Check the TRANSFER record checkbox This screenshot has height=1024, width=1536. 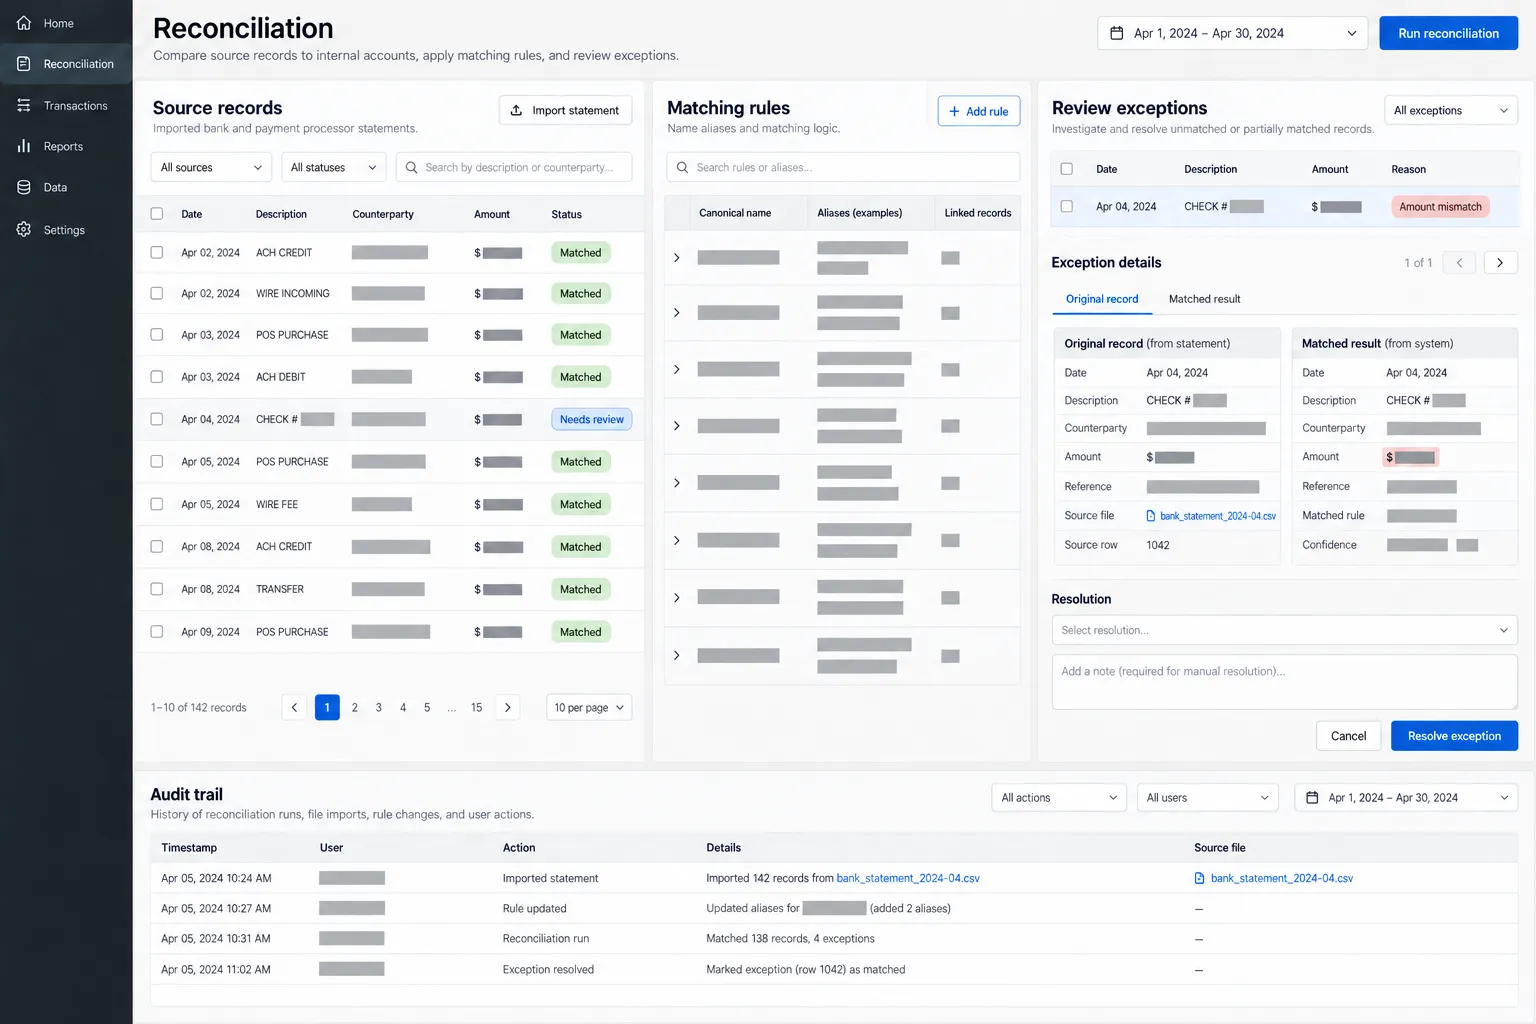157,589
